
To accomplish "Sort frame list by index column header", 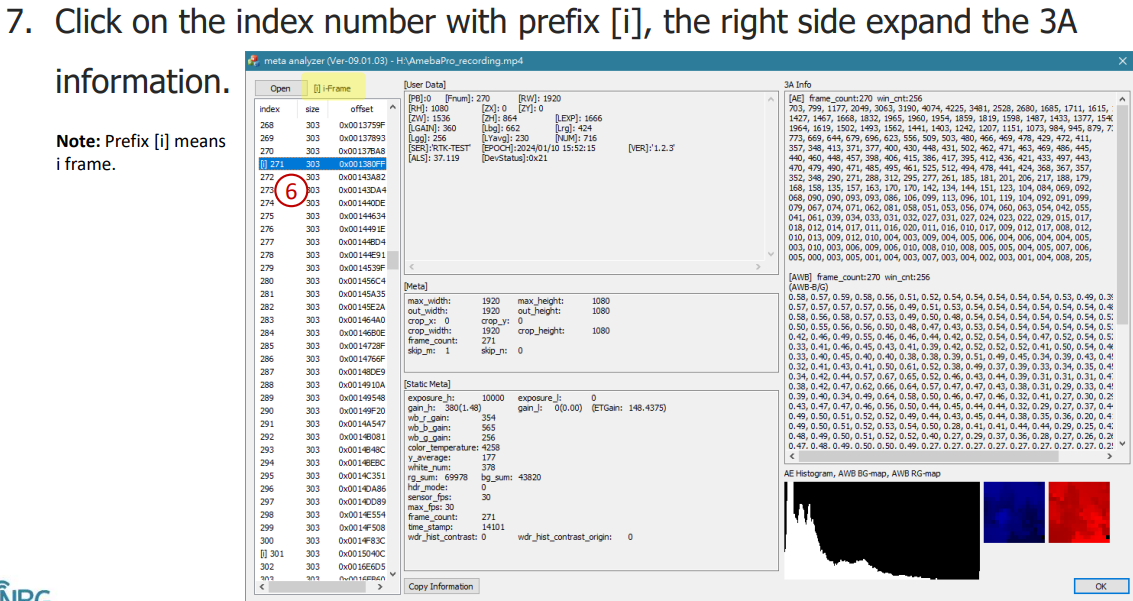I will pos(269,108).
